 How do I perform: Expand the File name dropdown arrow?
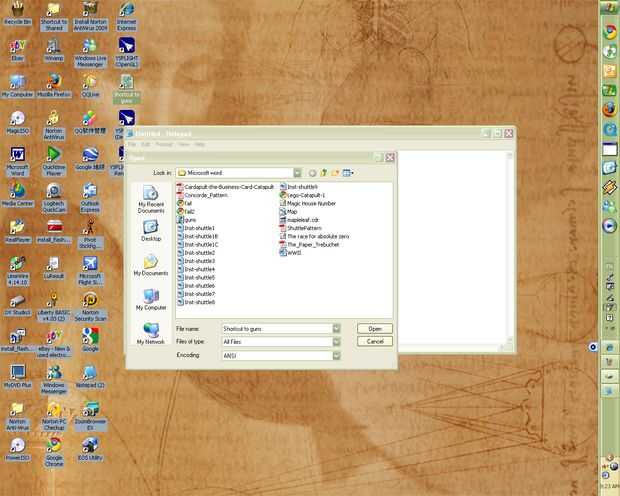tap(336, 329)
